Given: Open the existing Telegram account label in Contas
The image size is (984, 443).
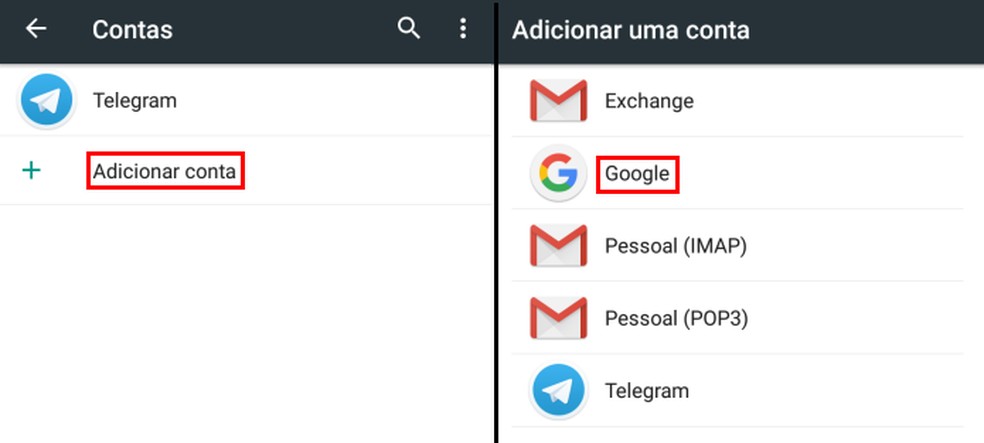Looking at the screenshot, I should click(134, 100).
